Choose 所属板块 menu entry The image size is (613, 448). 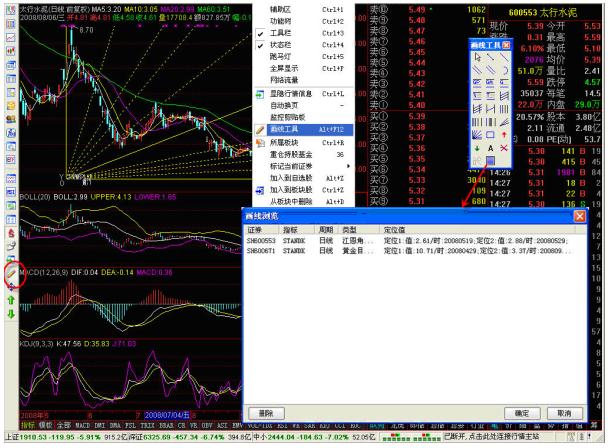click(303, 143)
